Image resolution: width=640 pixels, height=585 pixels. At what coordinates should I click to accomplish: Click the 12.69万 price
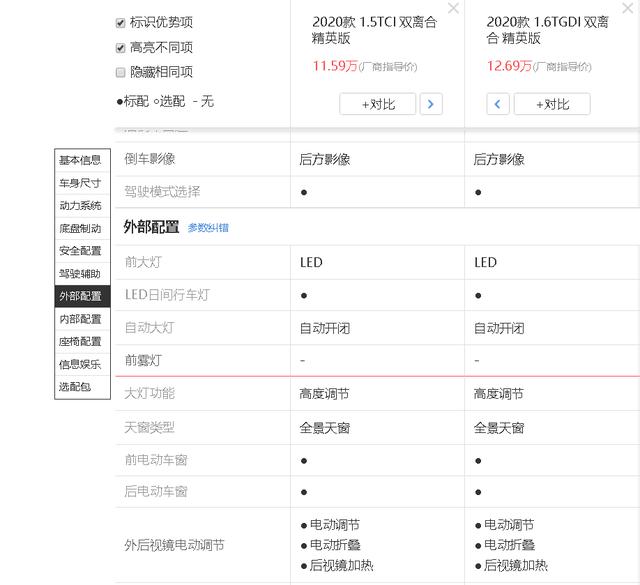tap(509, 66)
